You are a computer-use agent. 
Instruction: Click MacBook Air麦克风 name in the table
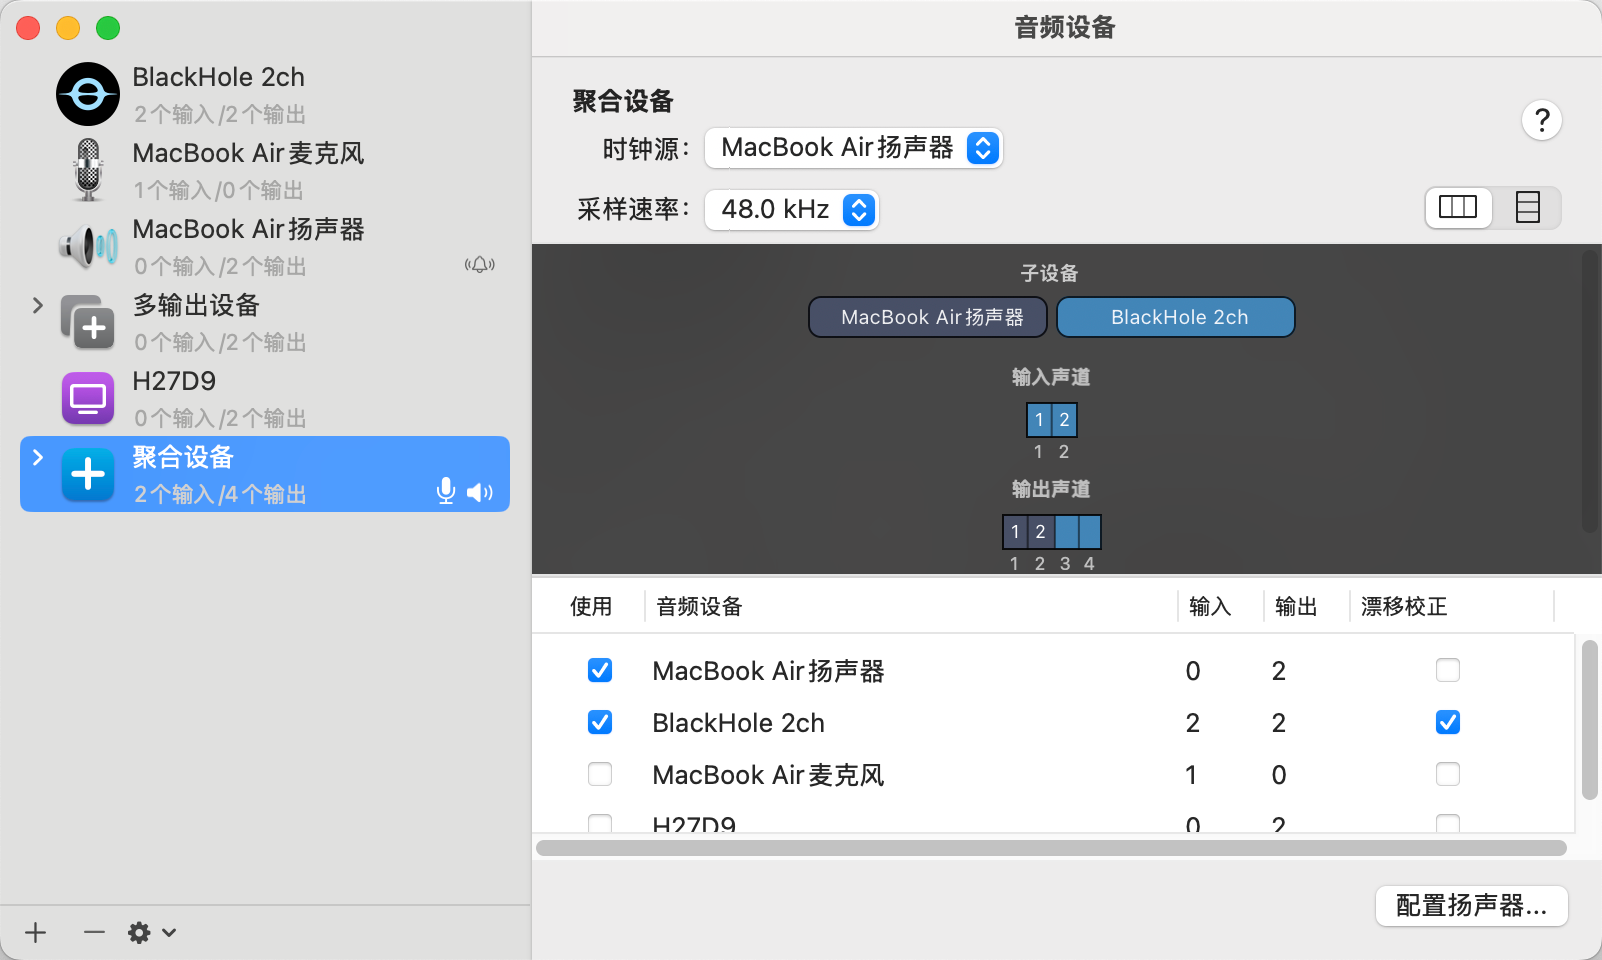point(768,774)
